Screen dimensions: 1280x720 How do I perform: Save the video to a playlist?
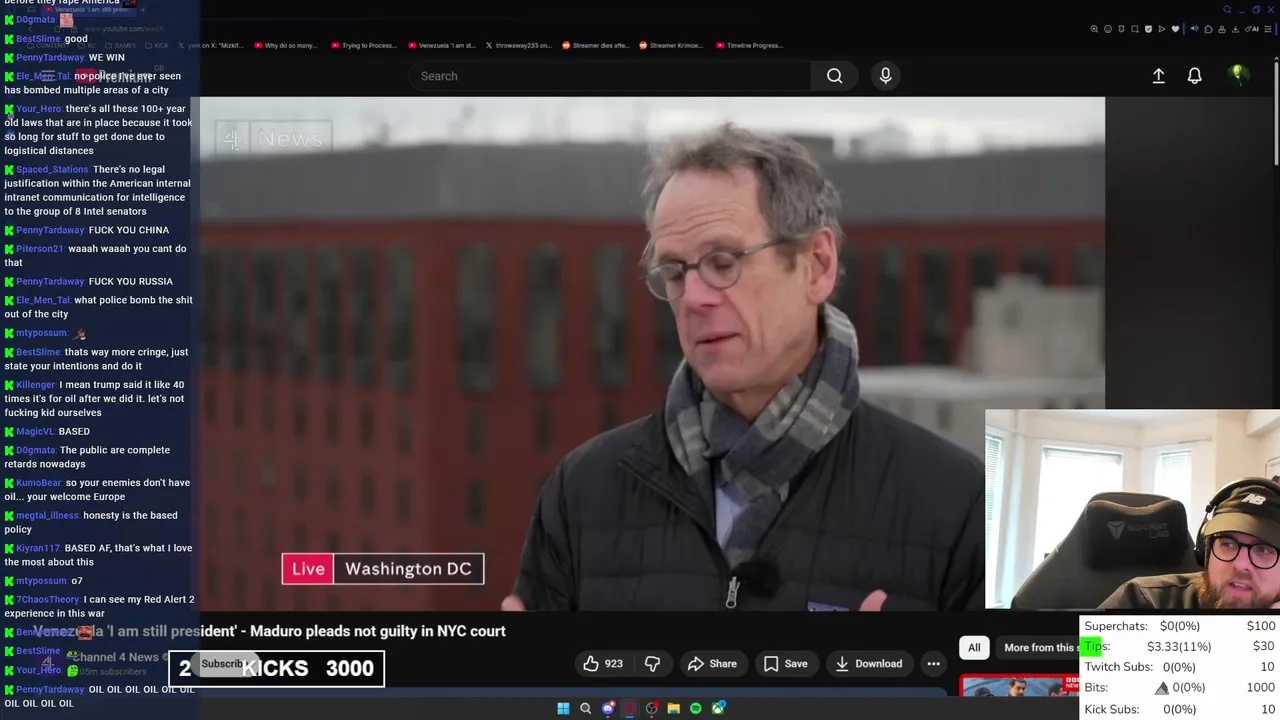pos(785,663)
